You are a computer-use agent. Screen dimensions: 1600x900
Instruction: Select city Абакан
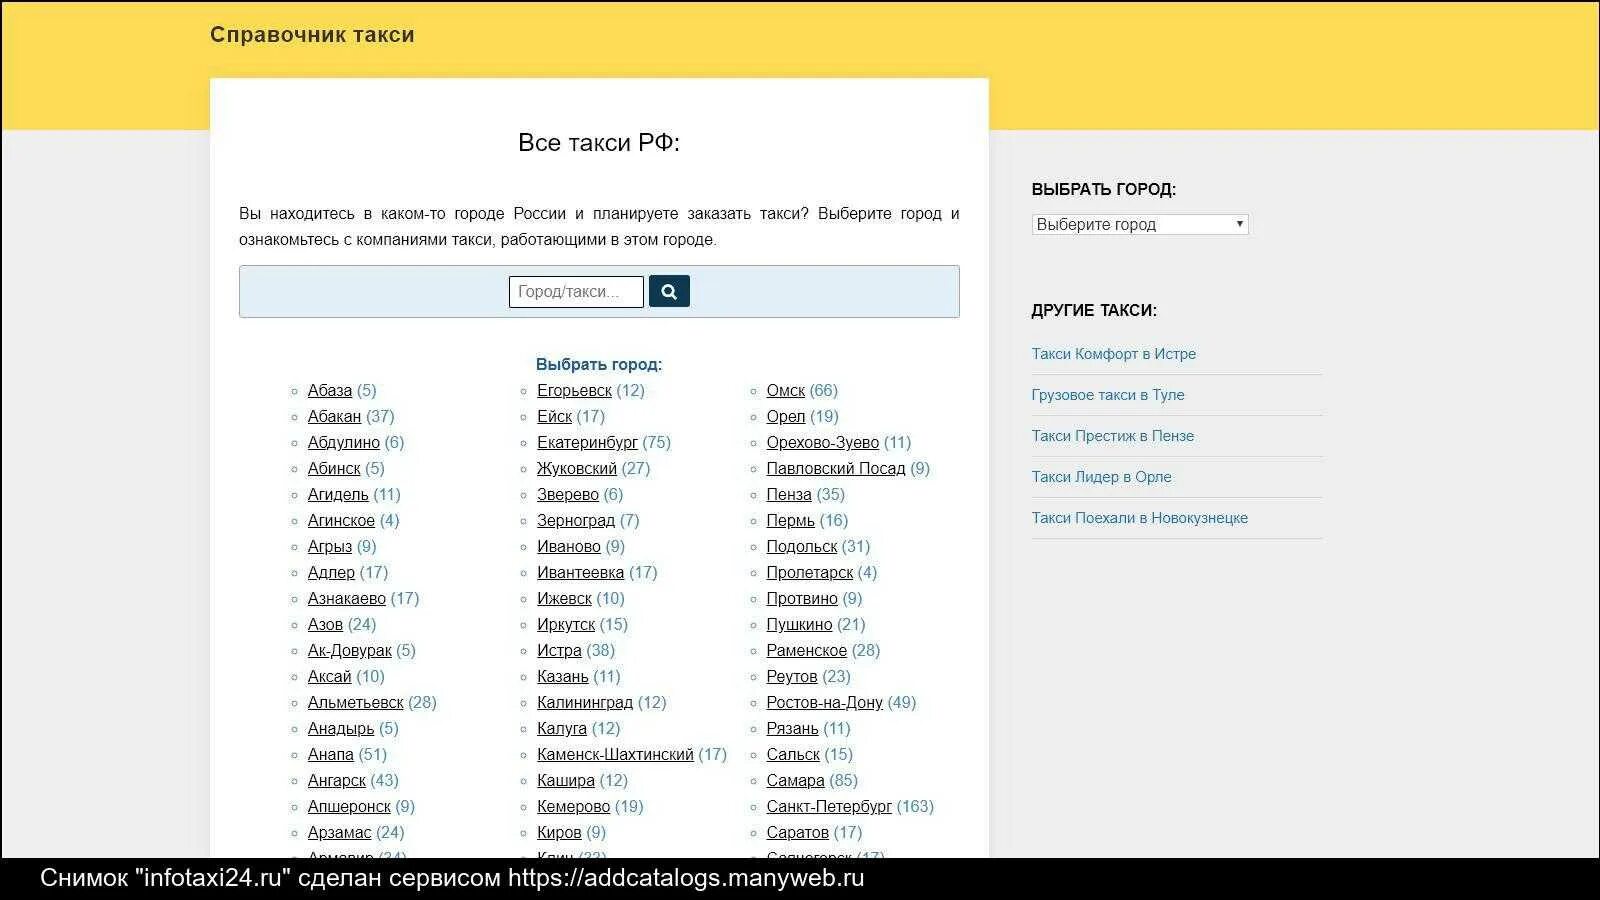(x=334, y=417)
